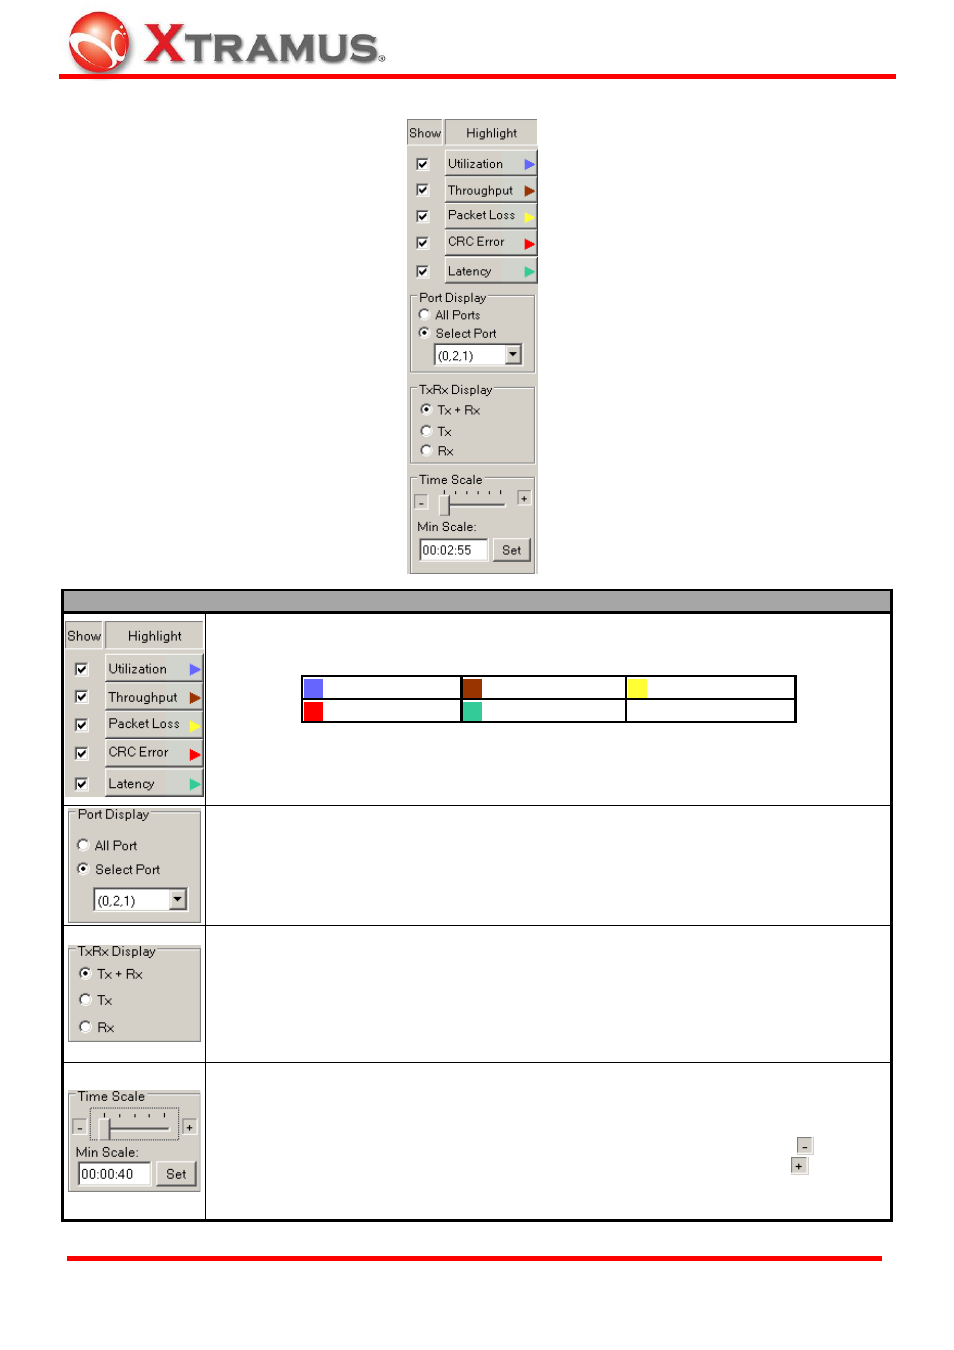Click Packet Loss highlight button in table panel
The width and height of the screenshot is (954, 1350).
click(x=154, y=724)
